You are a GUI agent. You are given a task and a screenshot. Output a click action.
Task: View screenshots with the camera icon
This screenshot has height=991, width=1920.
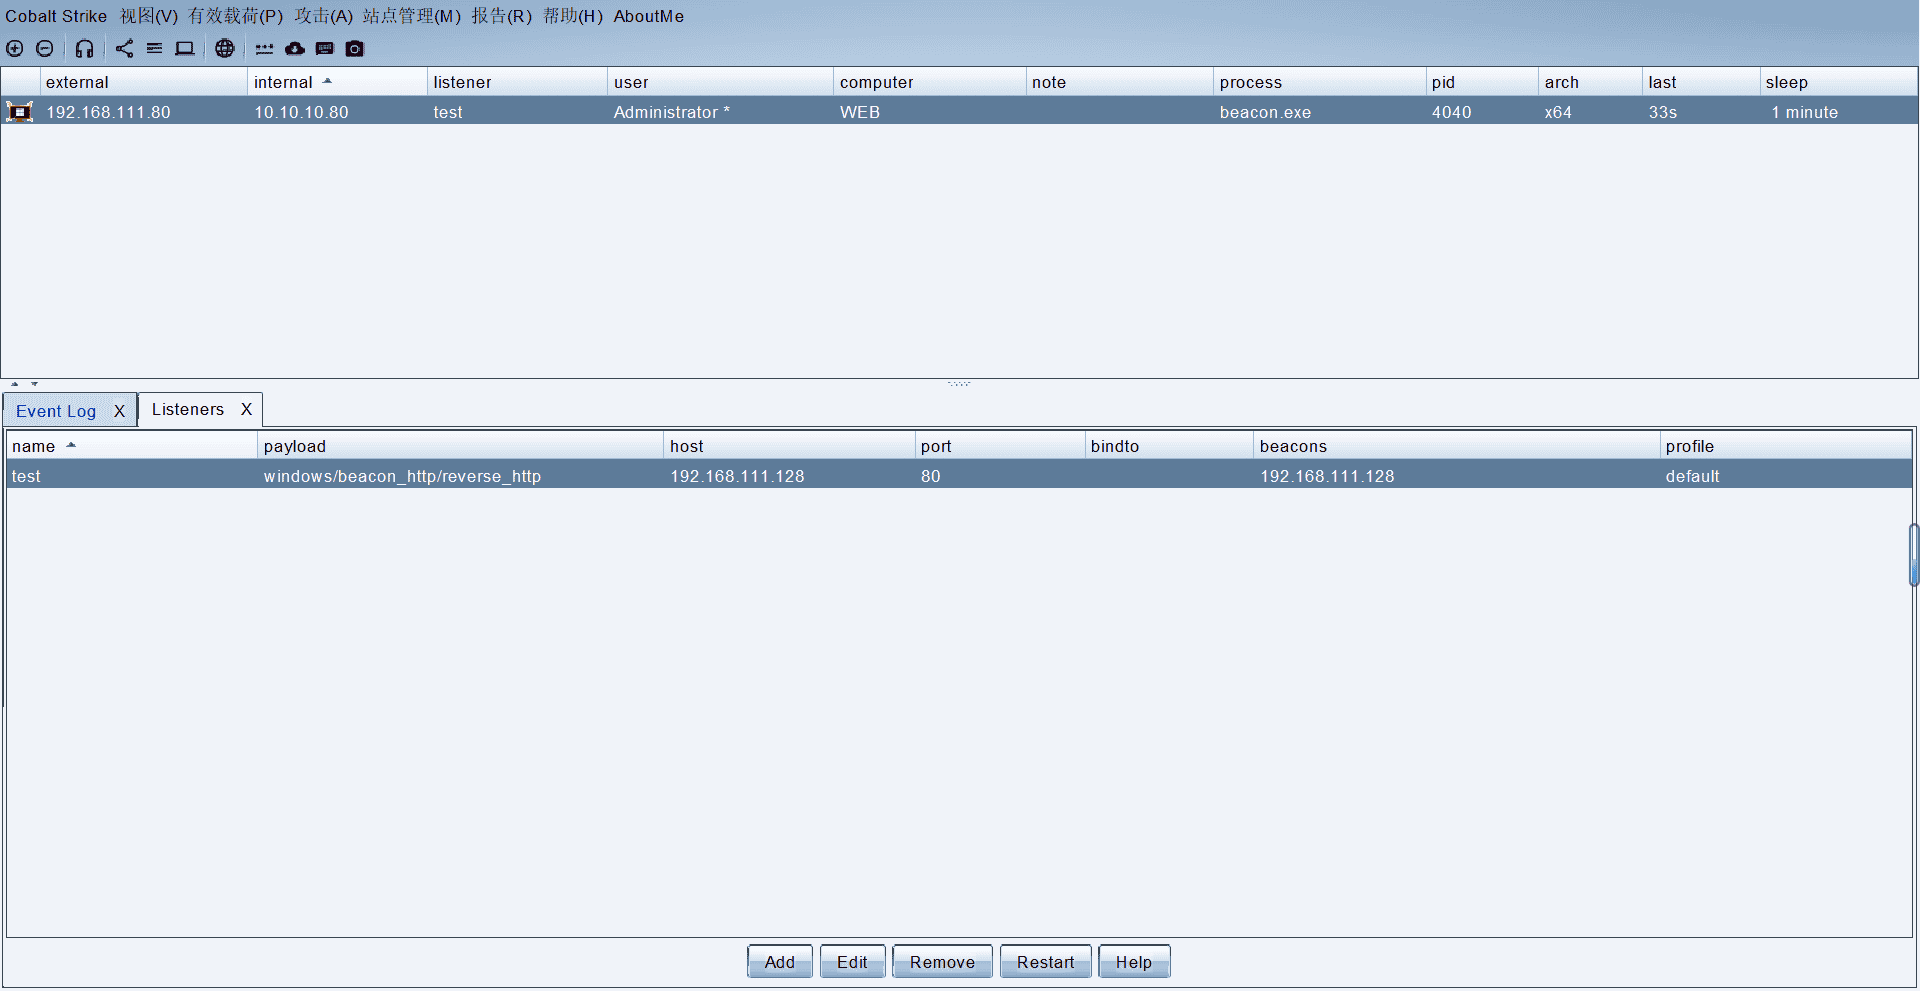tap(355, 49)
